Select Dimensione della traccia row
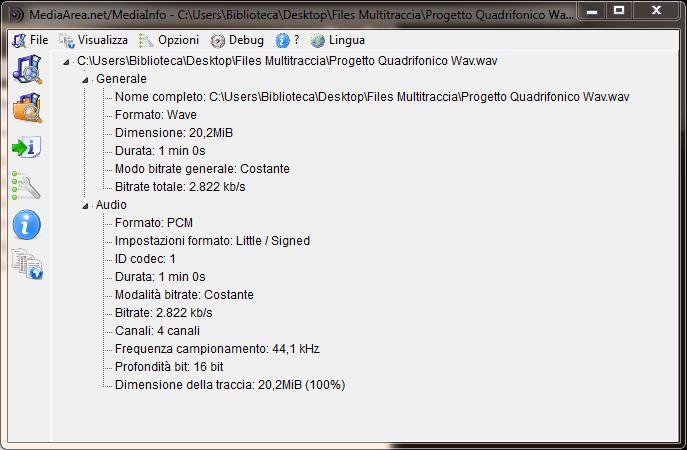The height and width of the screenshot is (450, 687). click(230, 384)
